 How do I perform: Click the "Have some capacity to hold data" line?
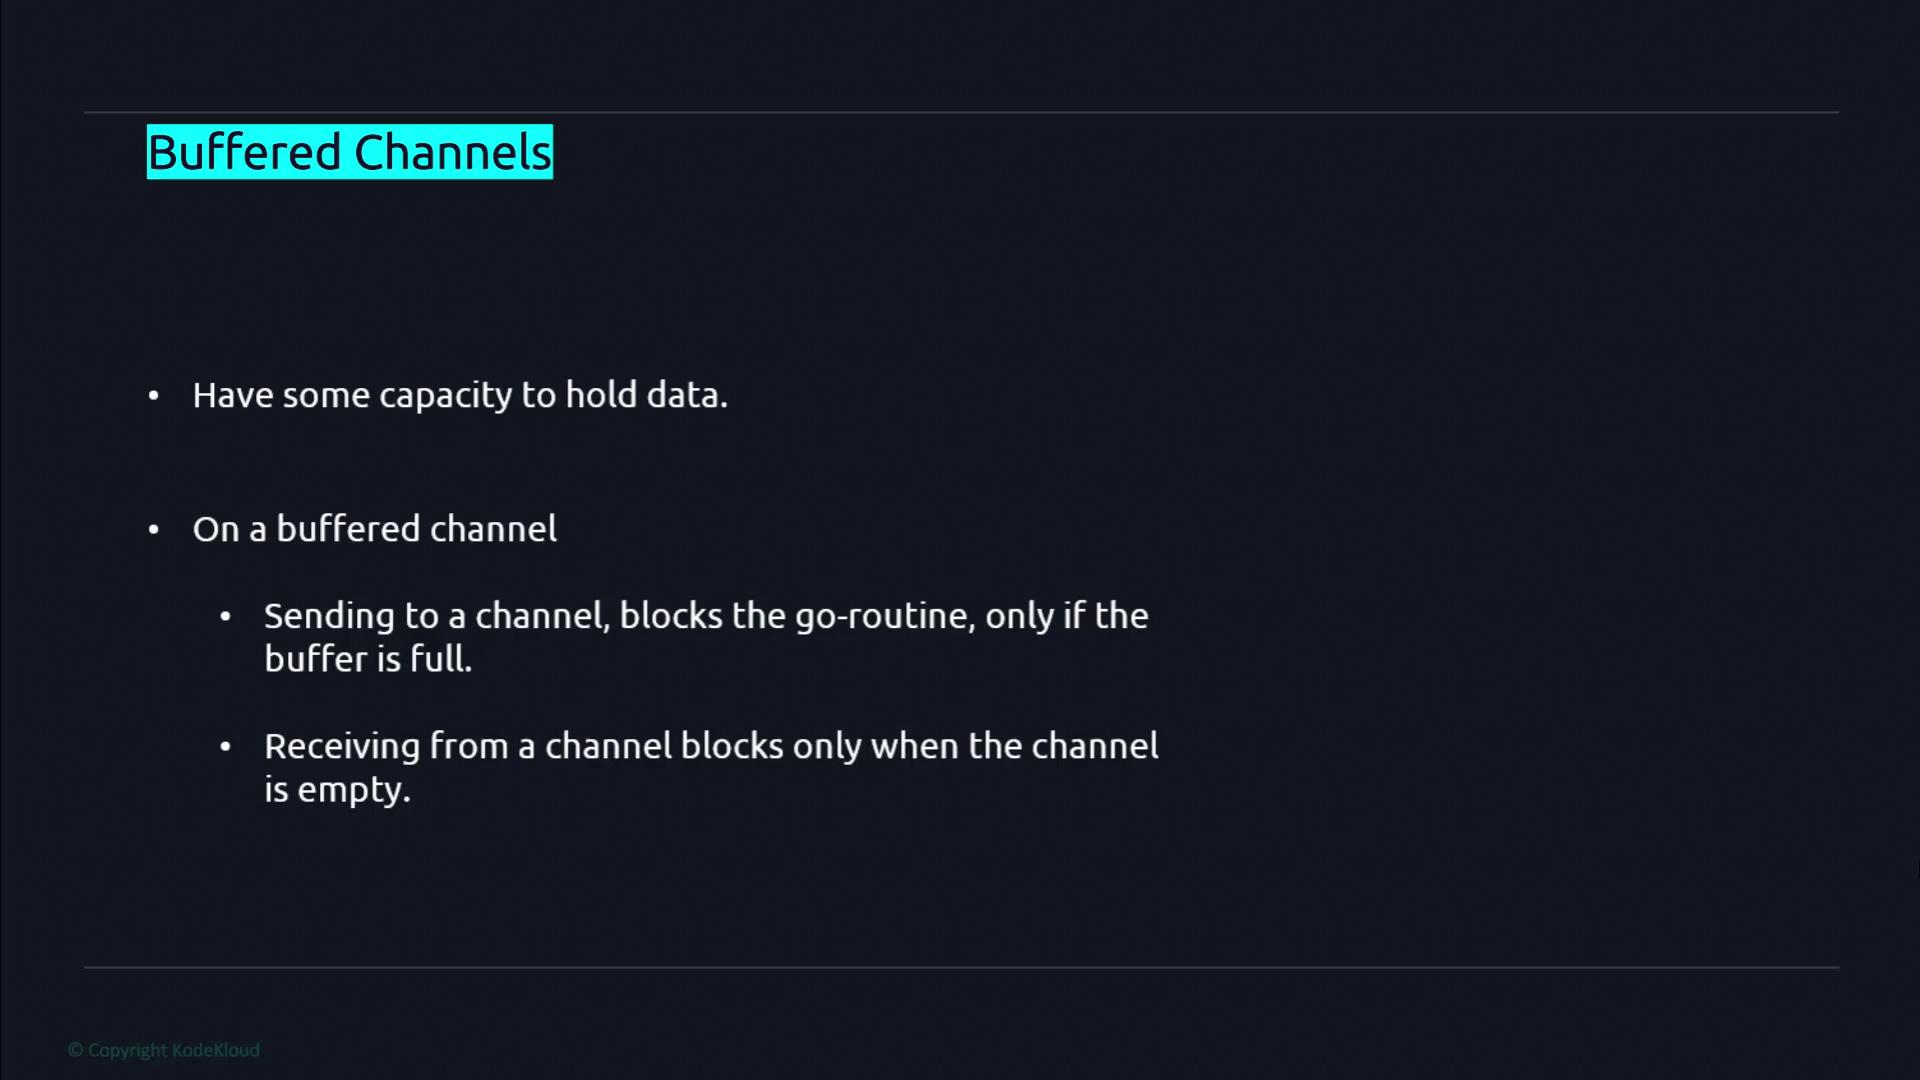(x=460, y=395)
